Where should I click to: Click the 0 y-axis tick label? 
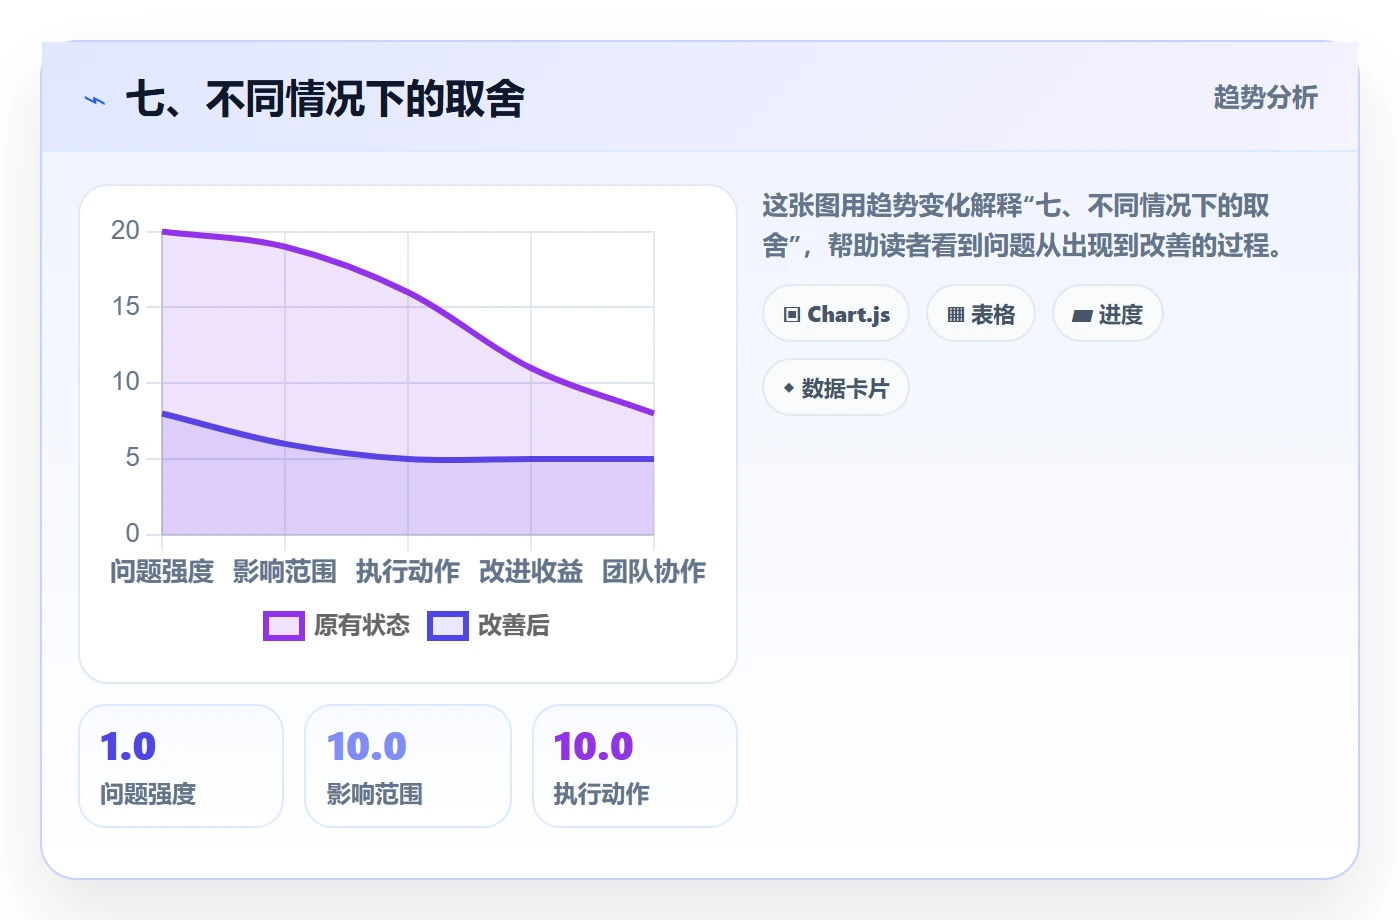pyautogui.click(x=133, y=533)
